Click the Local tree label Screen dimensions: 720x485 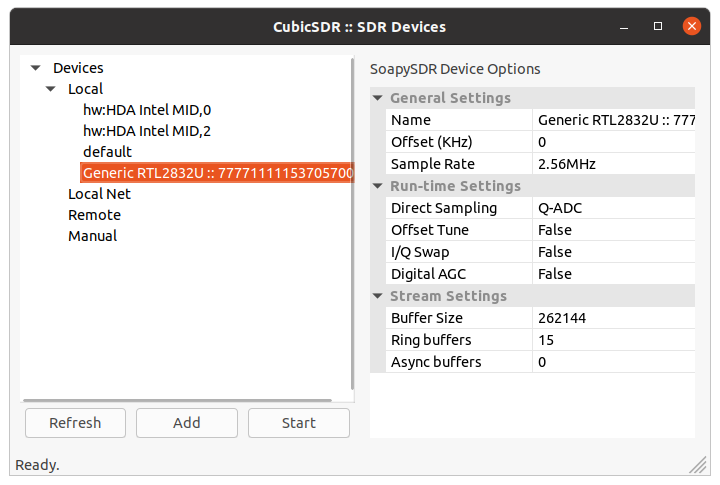pos(85,89)
